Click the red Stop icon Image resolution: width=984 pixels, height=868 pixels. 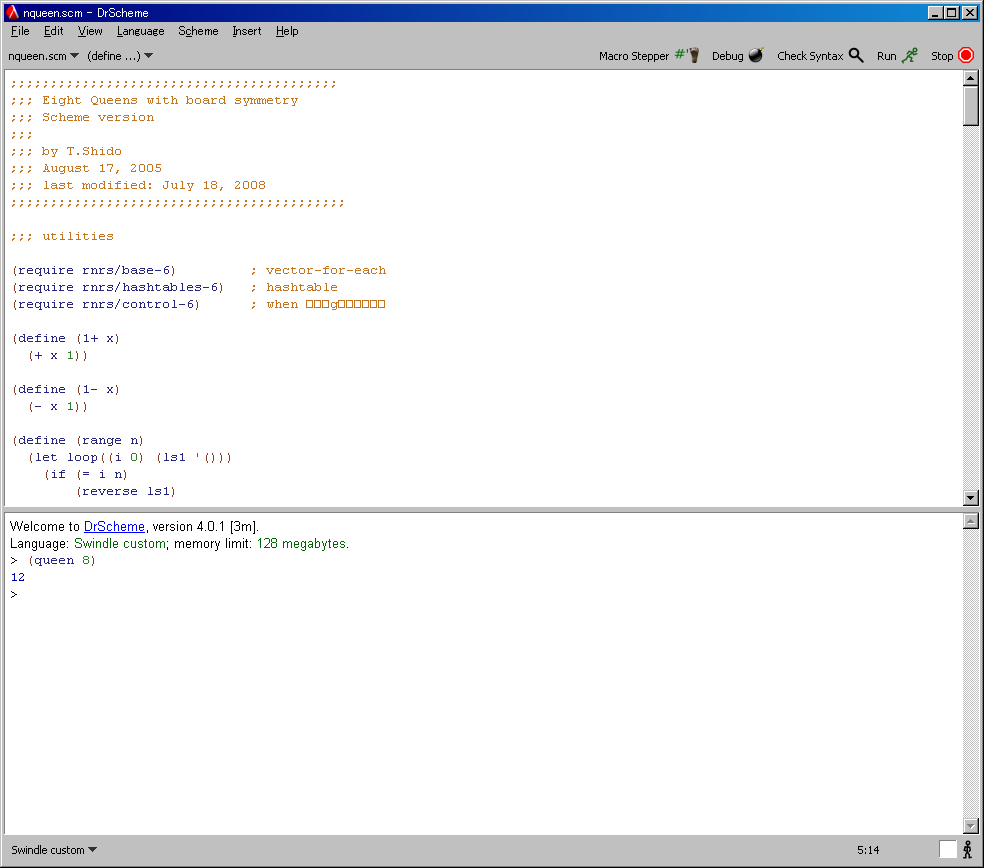(x=966, y=55)
